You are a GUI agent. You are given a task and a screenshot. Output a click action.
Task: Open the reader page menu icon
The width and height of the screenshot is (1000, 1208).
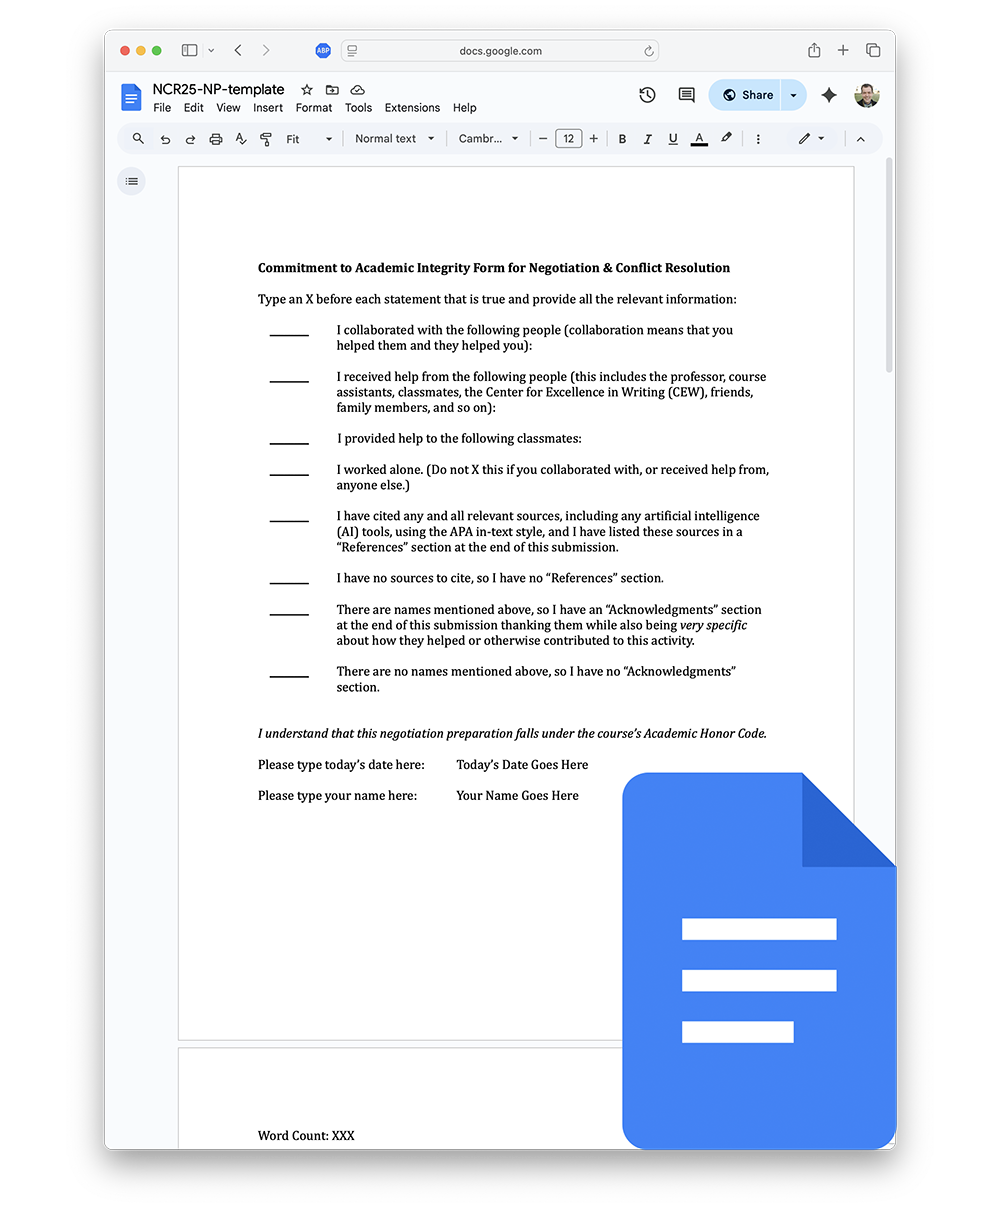[352, 51]
